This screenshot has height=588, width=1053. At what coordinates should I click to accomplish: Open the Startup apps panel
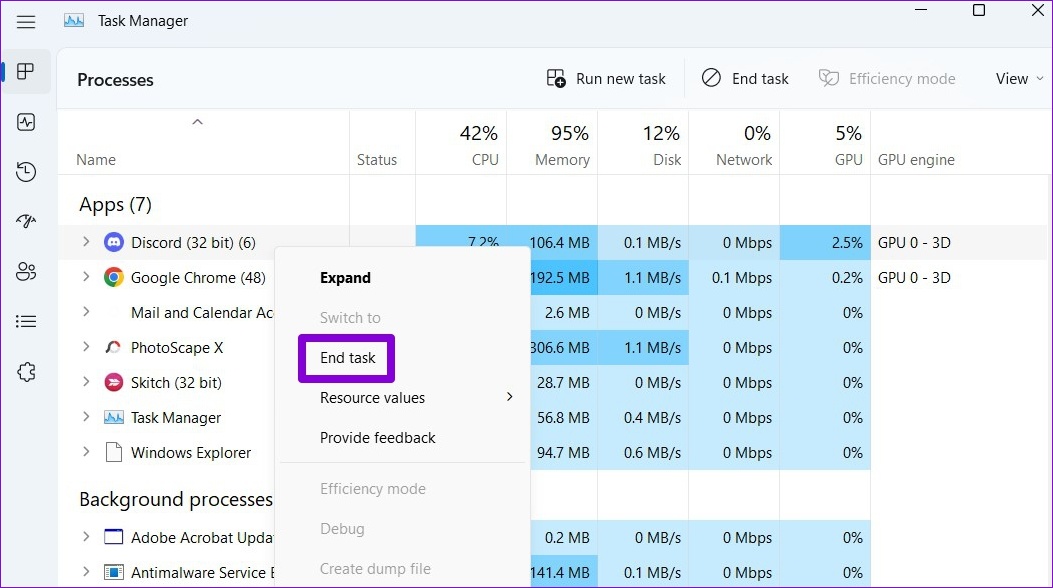point(26,221)
